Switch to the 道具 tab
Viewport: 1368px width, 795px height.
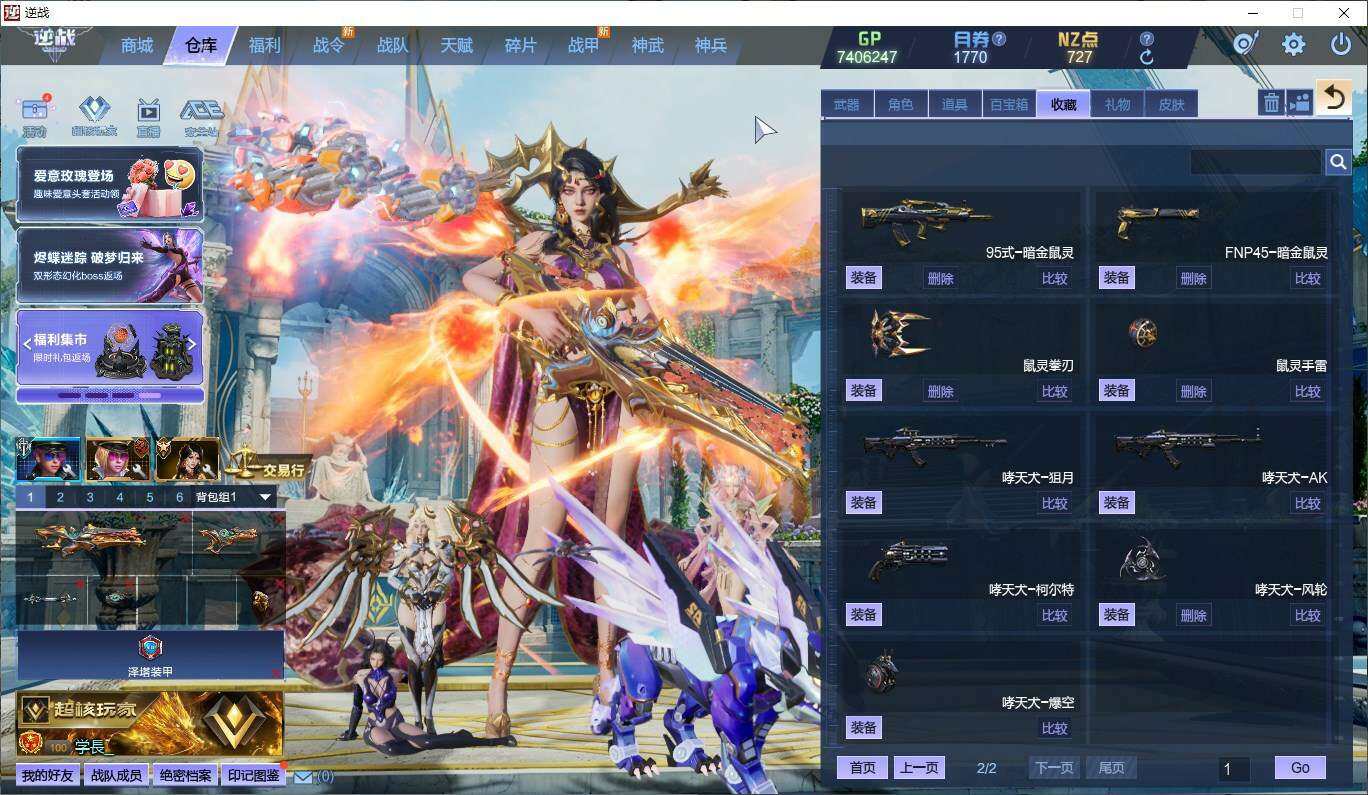point(955,104)
